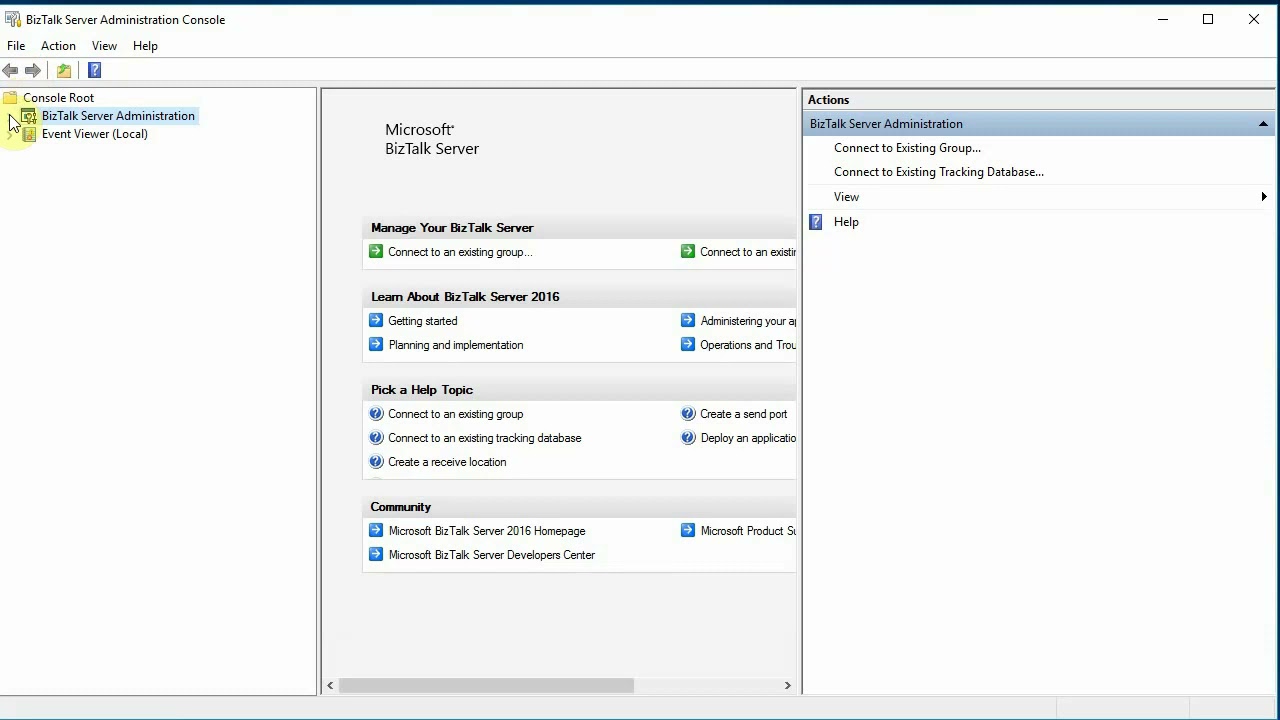This screenshot has height=720, width=1280.
Task: Click the Console Root folder icon
Action: (x=10, y=98)
